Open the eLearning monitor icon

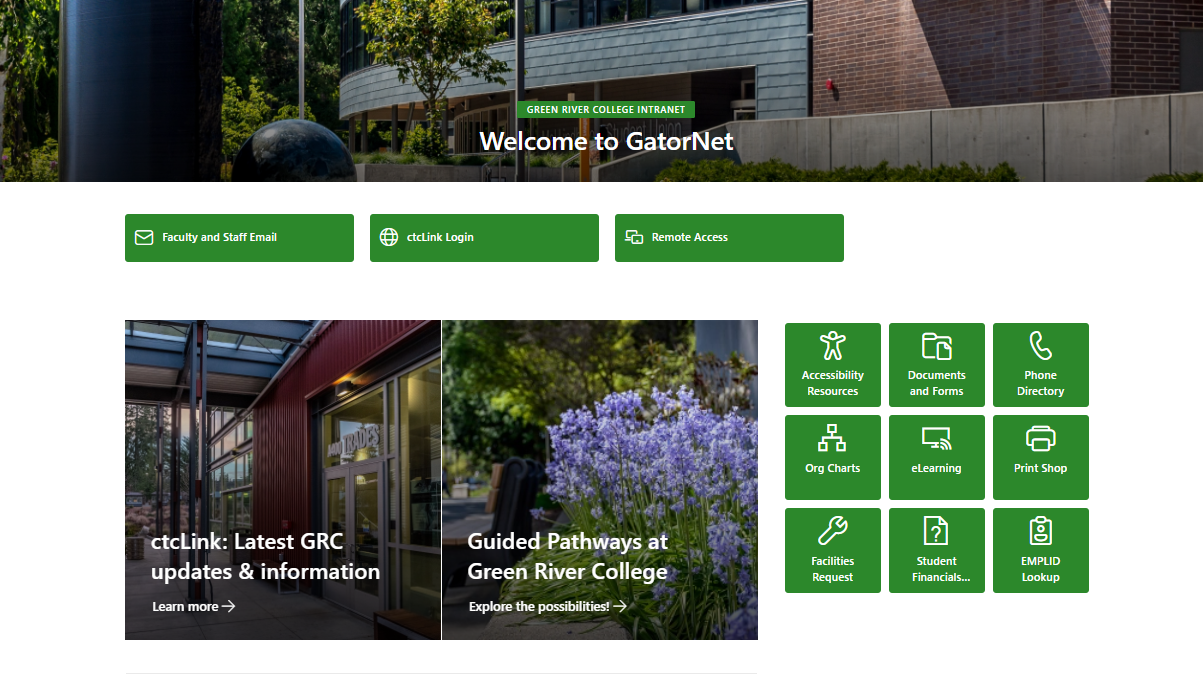click(x=936, y=439)
